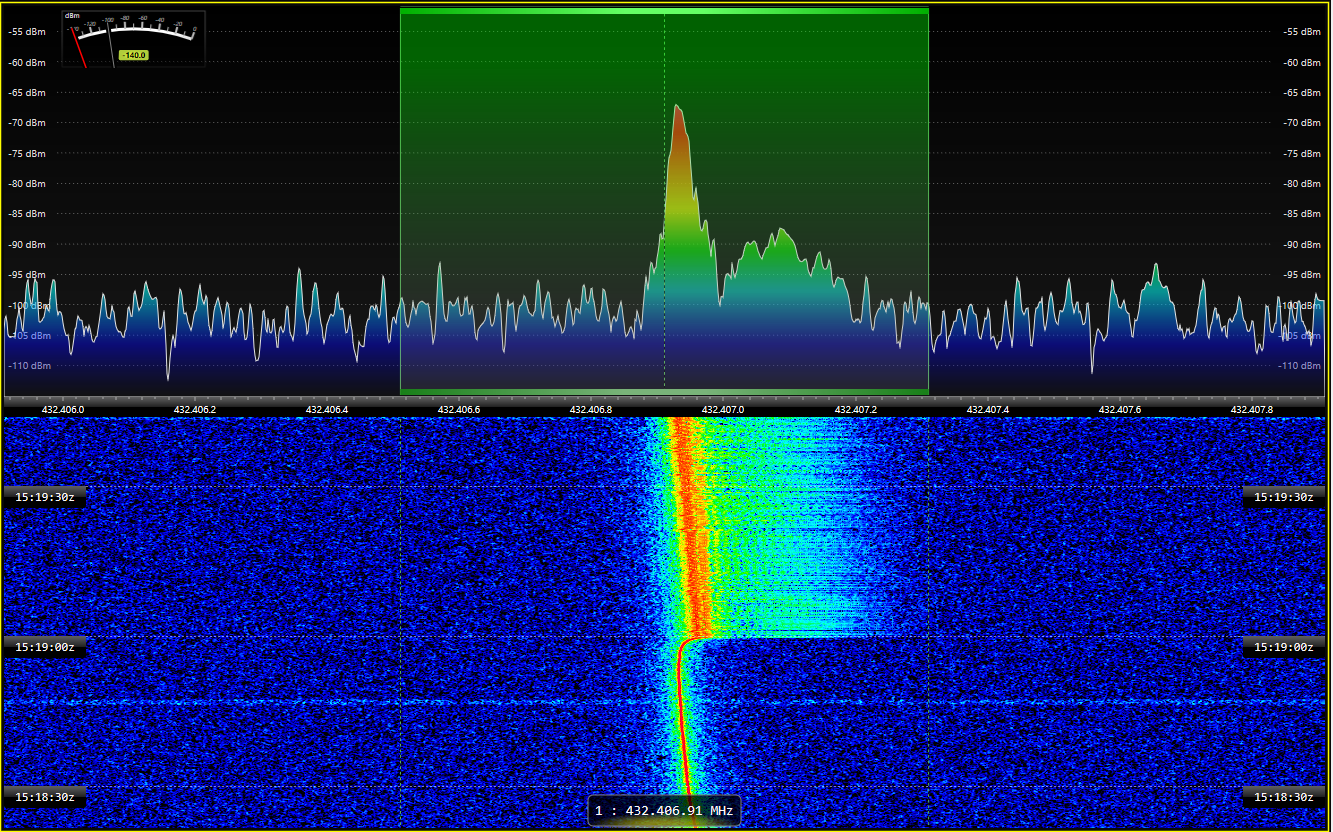Viewport: 1333px width, 832px height.
Task: Click the left -80 dBm scale label
Action: pos(26,184)
